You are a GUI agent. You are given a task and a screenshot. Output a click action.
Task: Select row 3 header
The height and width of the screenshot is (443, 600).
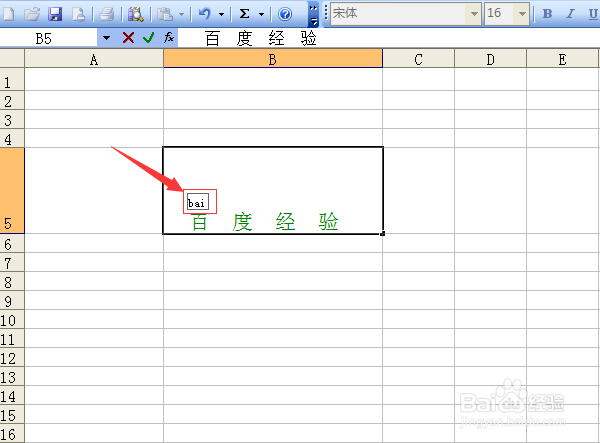[12, 120]
